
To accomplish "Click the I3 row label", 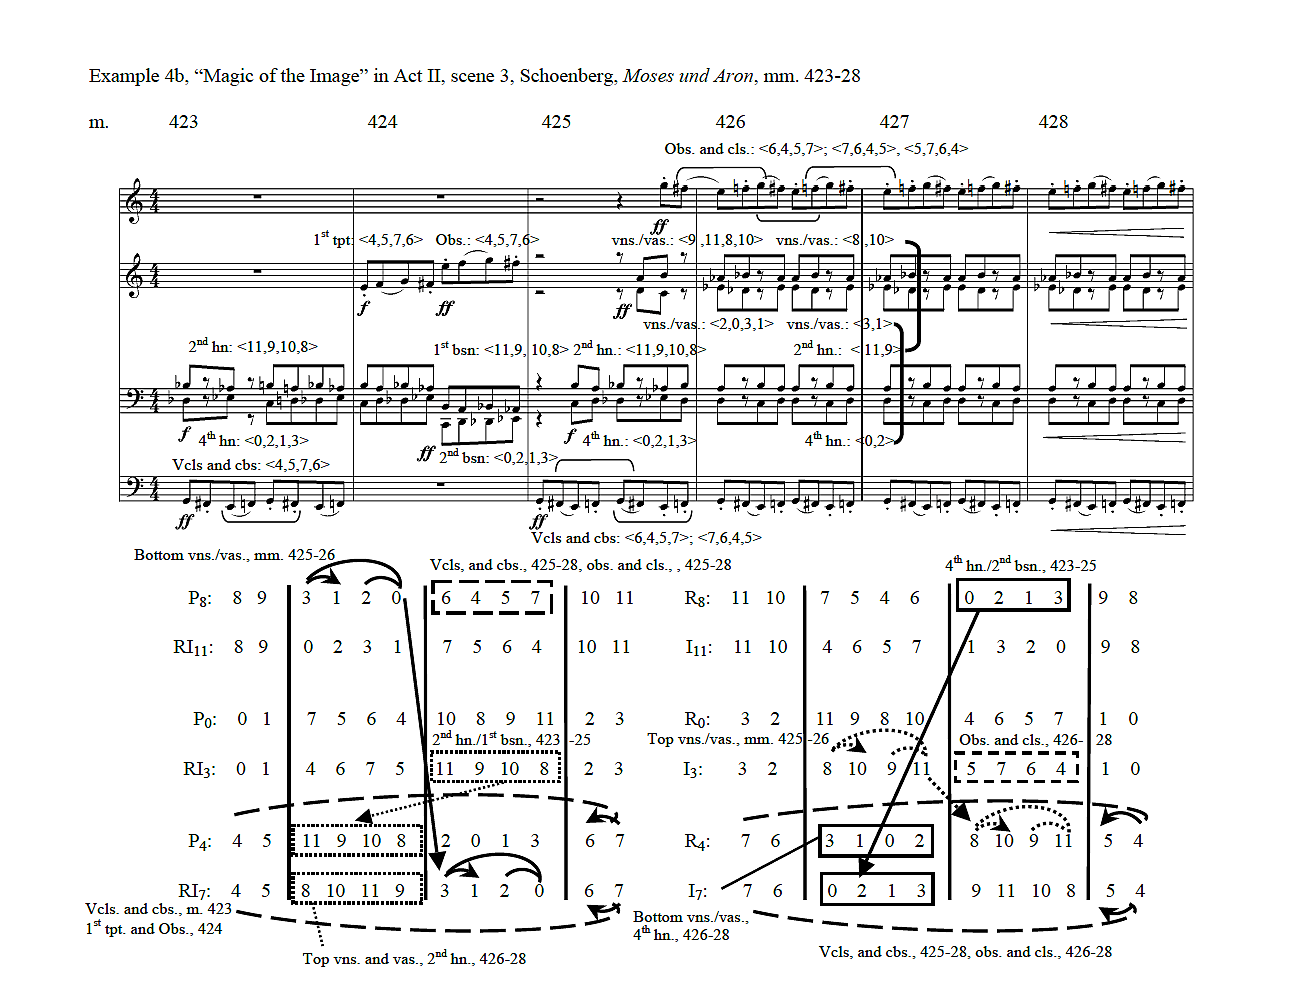I will tap(694, 769).
